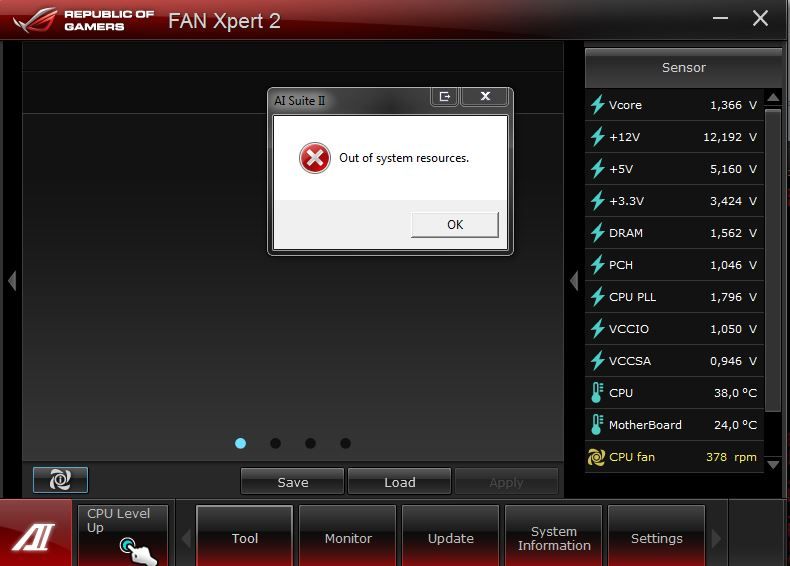790x566 pixels.
Task: Click the Vcore lightning bolt icon
Action: click(598, 105)
